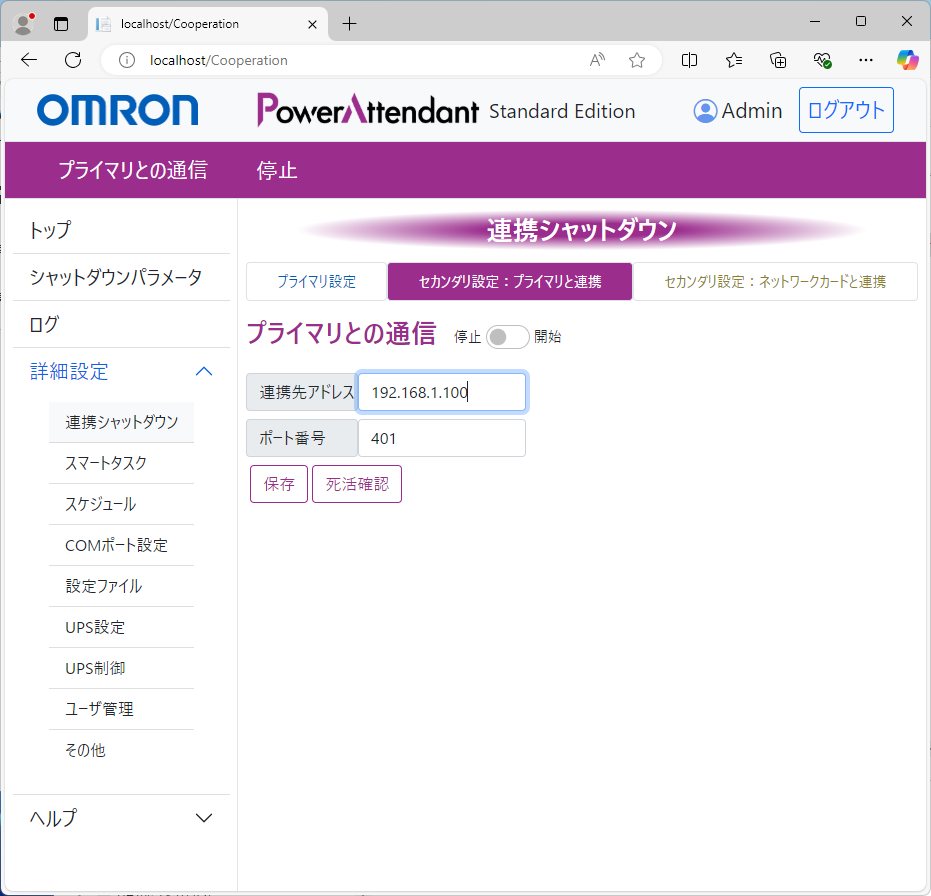The image size is (931, 896).
Task: Add page to favorites star icon
Action: pyautogui.click(x=637, y=60)
